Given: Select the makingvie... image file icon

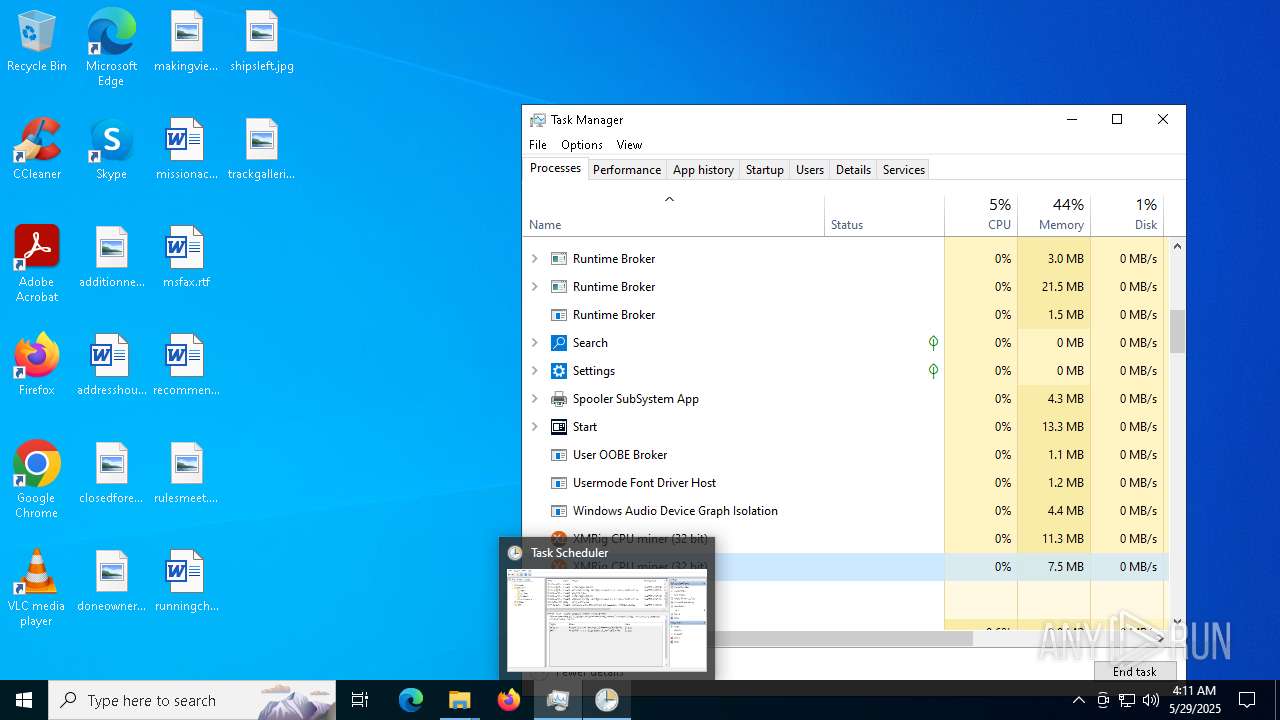Looking at the screenshot, I should 186,42.
